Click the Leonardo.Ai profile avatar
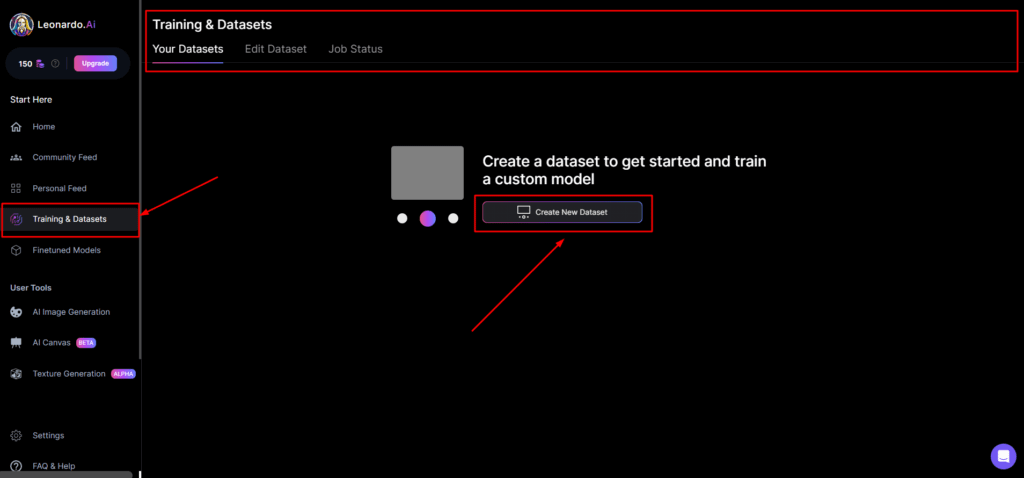The width and height of the screenshot is (1024, 478). 19,23
